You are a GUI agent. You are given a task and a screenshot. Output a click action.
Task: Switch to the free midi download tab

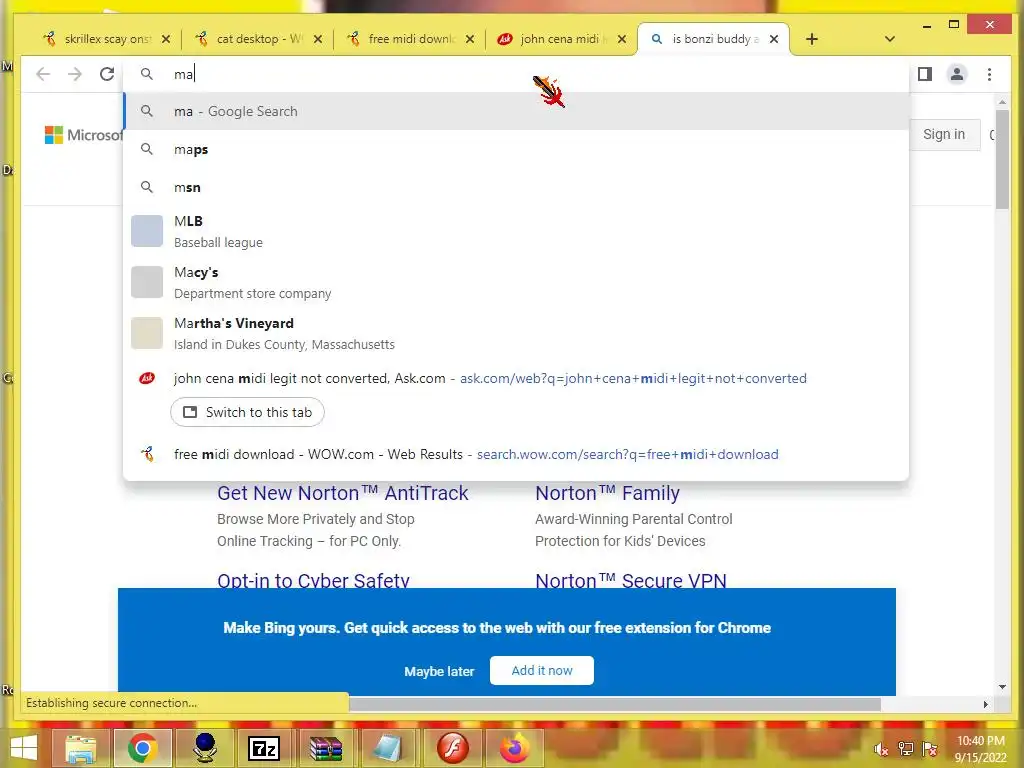click(x=410, y=39)
